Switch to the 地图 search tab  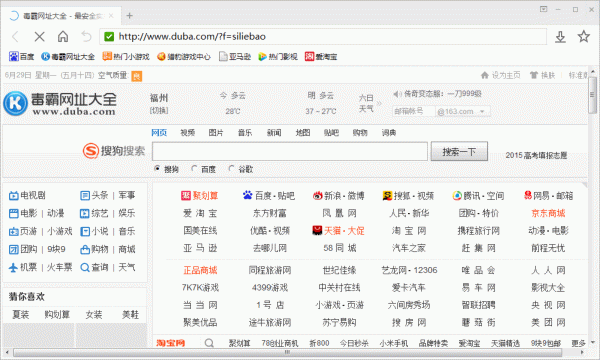coord(303,133)
